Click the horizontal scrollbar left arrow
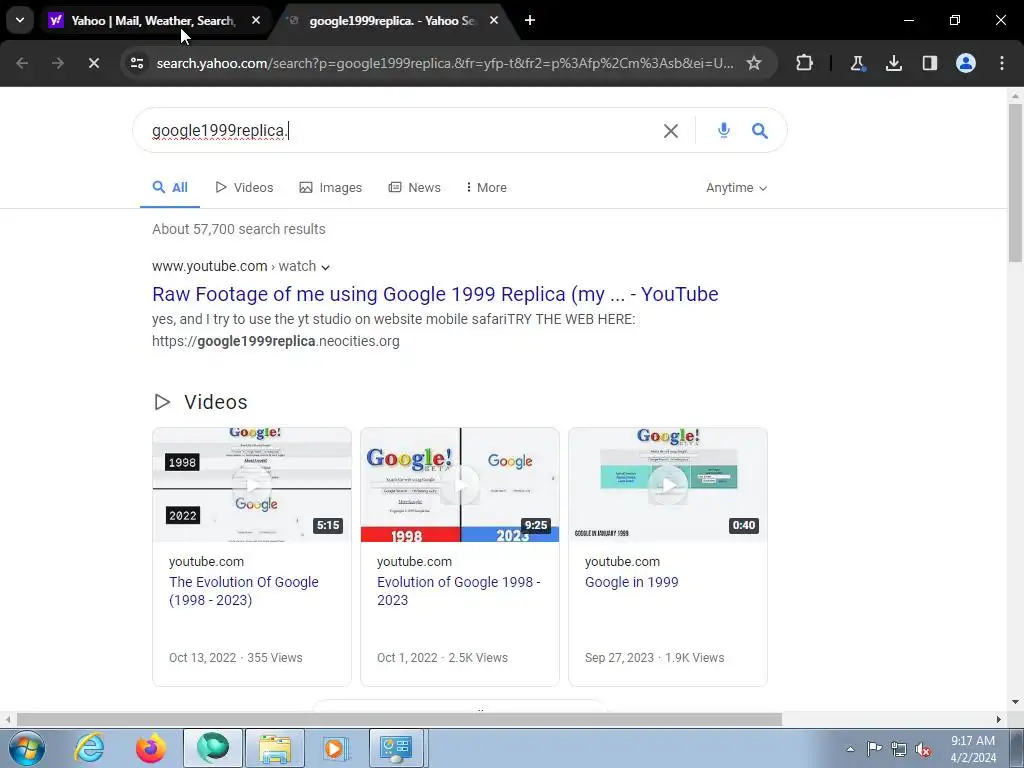This screenshot has width=1024, height=768. click(x=7, y=719)
